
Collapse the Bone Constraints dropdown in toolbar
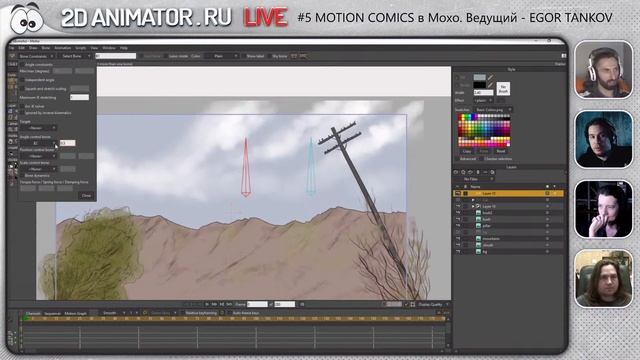36,56
